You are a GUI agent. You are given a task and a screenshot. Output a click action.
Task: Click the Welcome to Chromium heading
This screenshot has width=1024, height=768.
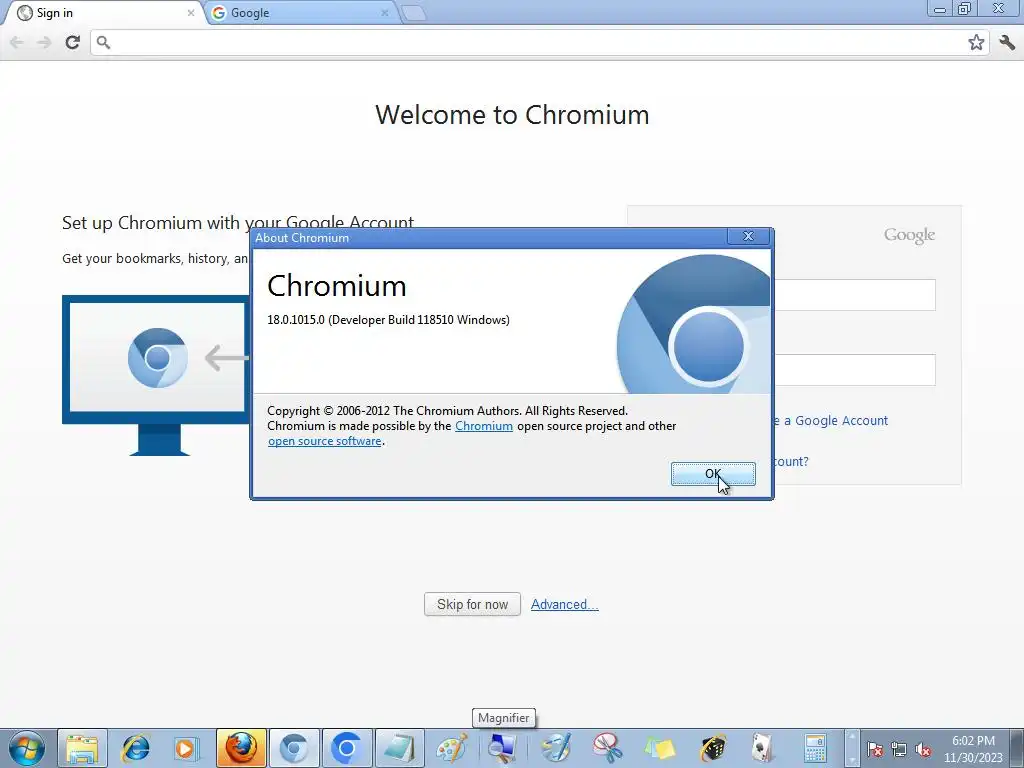coord(512,115)
